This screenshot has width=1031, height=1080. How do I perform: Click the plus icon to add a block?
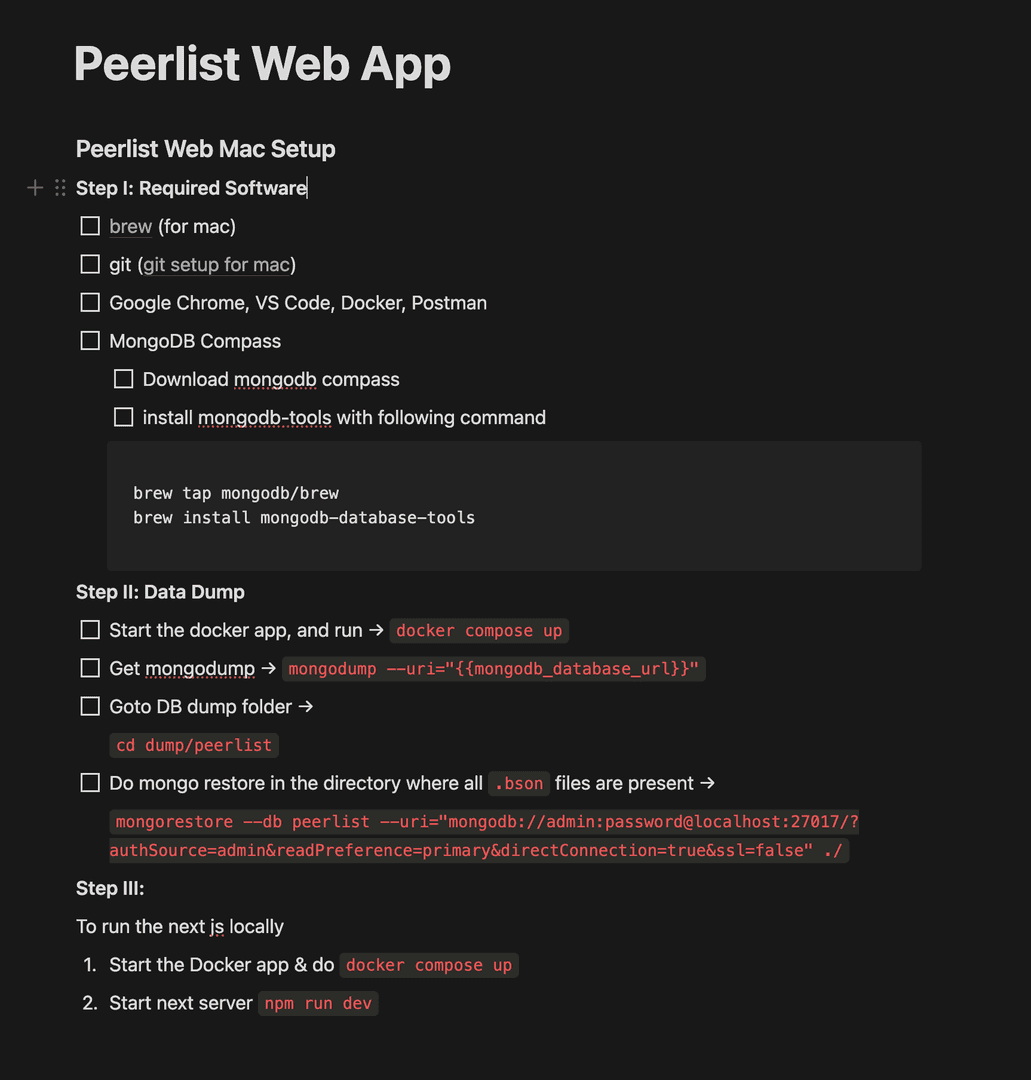(x=35, y=187)
